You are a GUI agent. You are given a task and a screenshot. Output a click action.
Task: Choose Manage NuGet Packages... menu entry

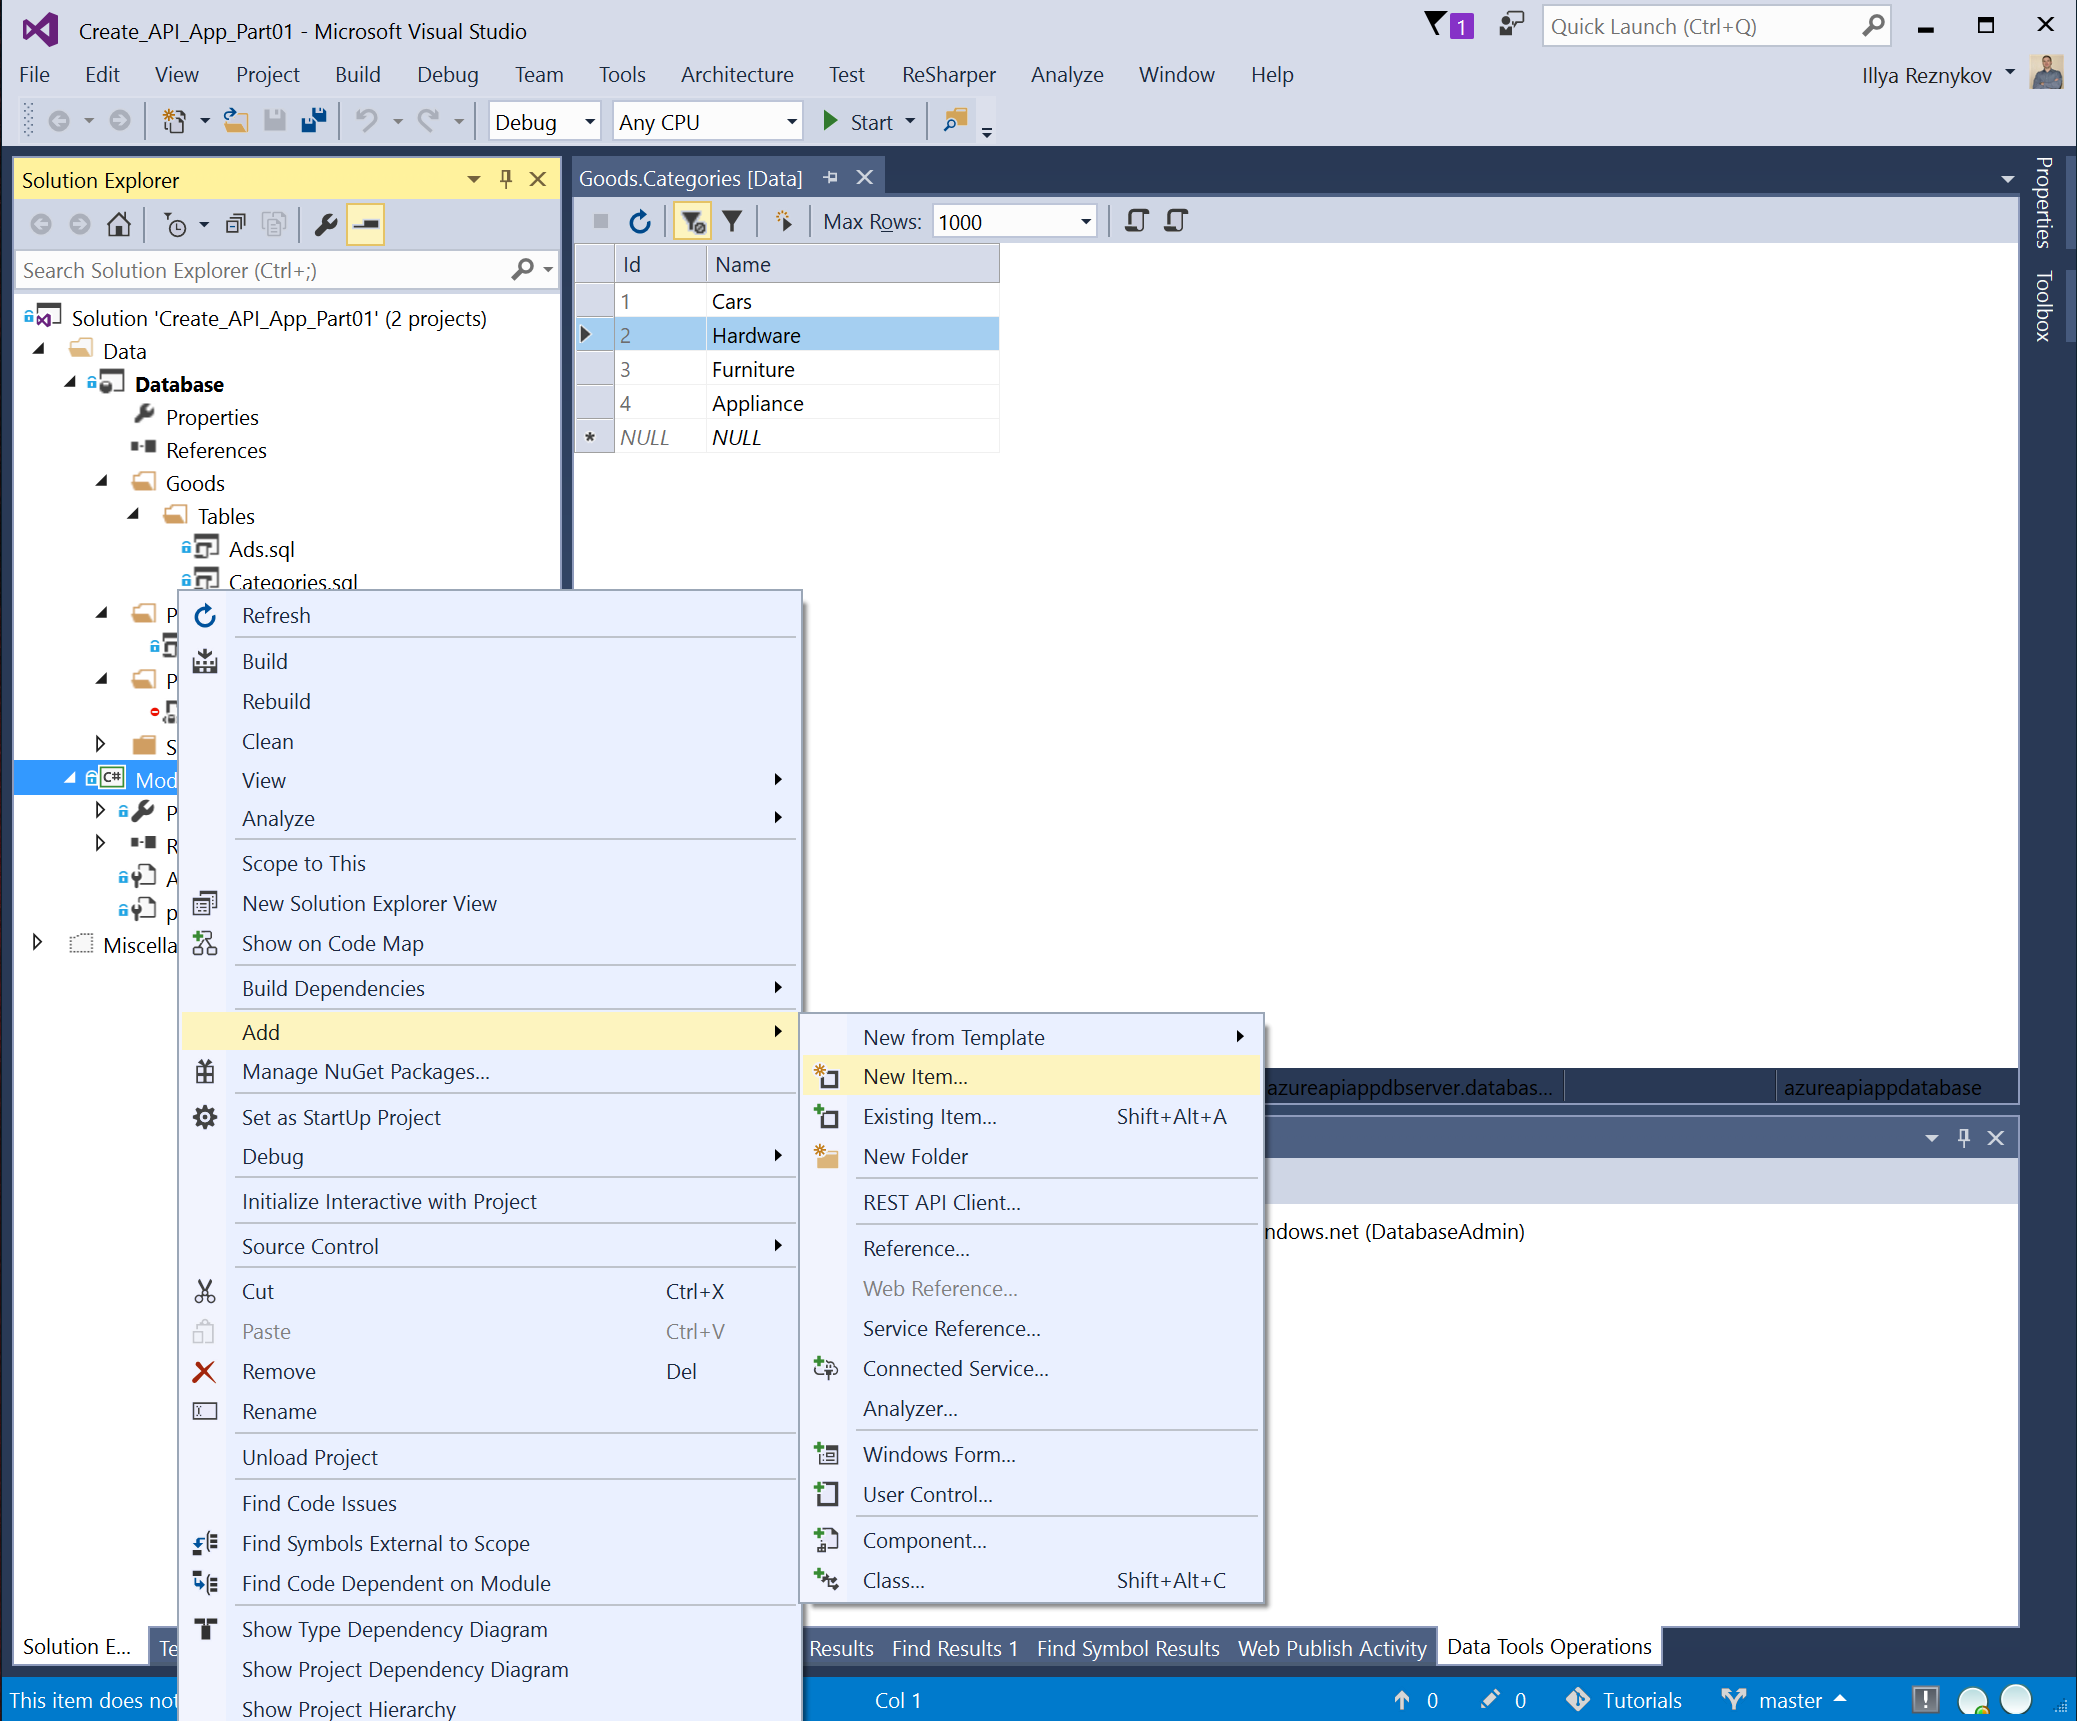click(365, 1072)
